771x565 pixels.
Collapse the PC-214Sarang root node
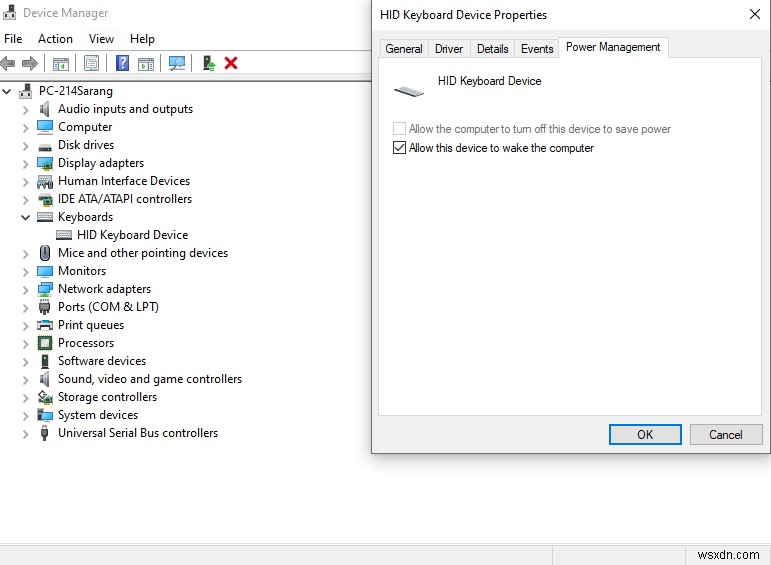click(x=6, y=91)
